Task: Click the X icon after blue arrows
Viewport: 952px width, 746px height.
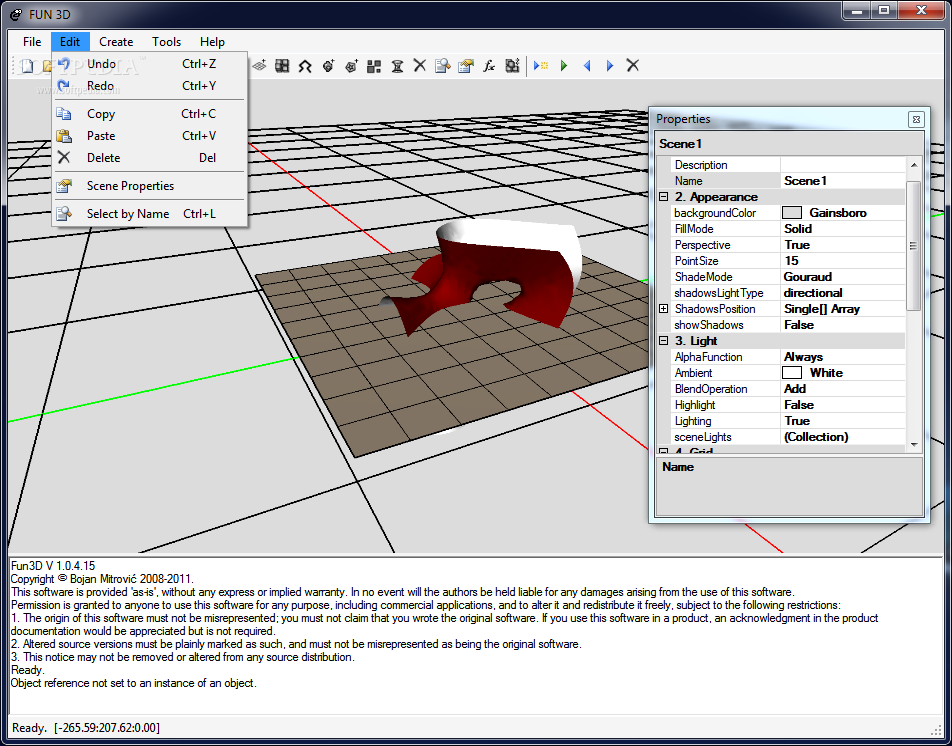Action: point(633,66)
